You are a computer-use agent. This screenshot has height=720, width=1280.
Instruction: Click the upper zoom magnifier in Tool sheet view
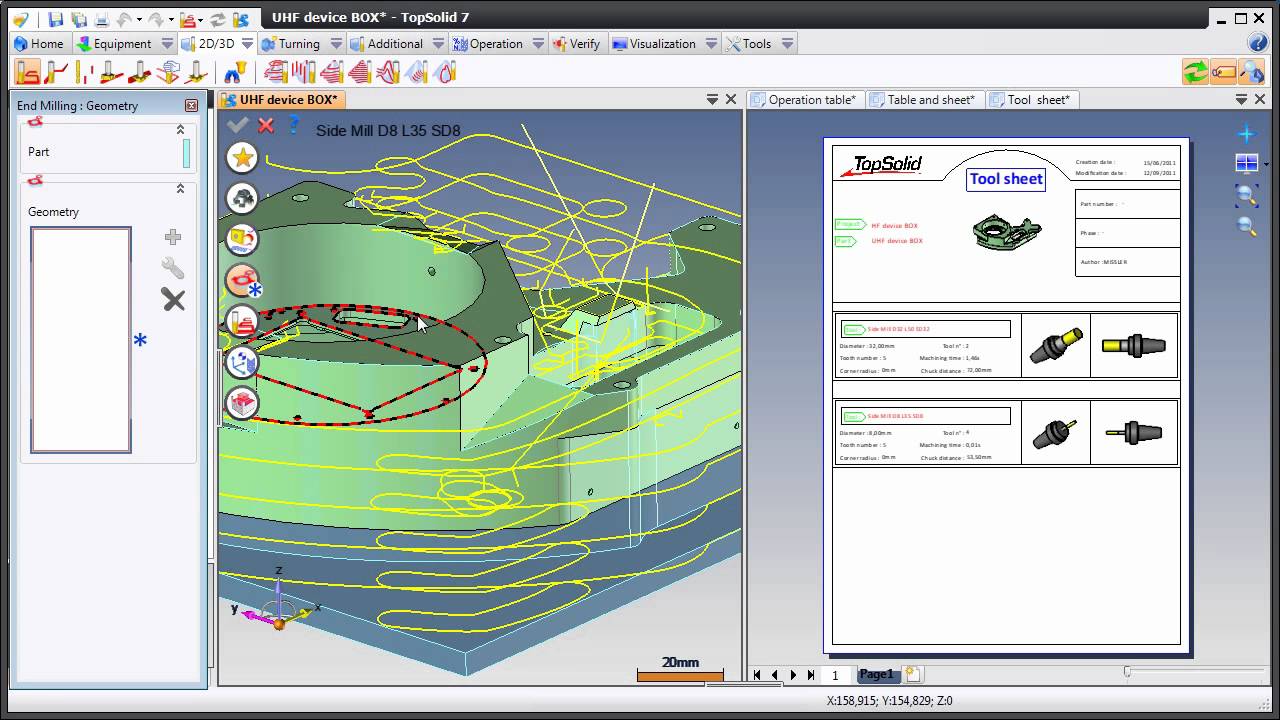(1246, 195)
